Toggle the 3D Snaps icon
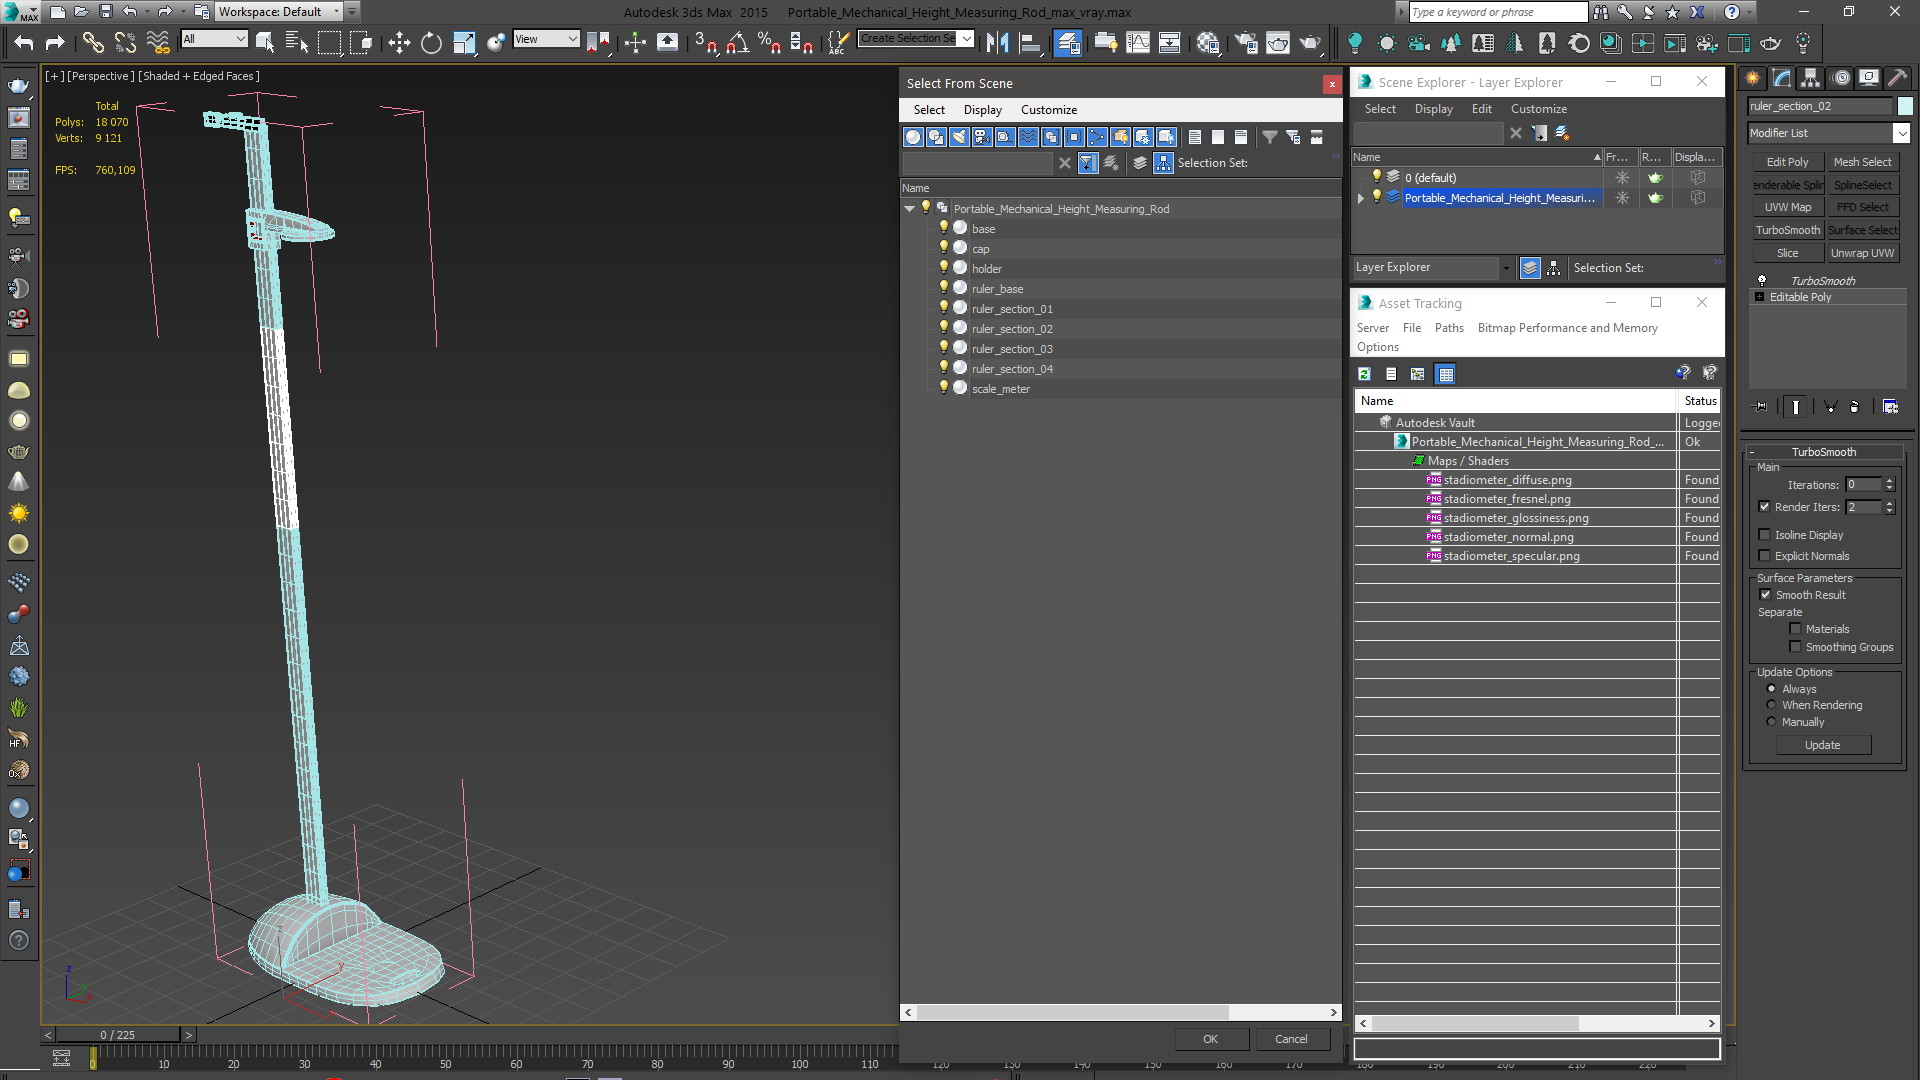1920x1080 pixels. point(705,42)
